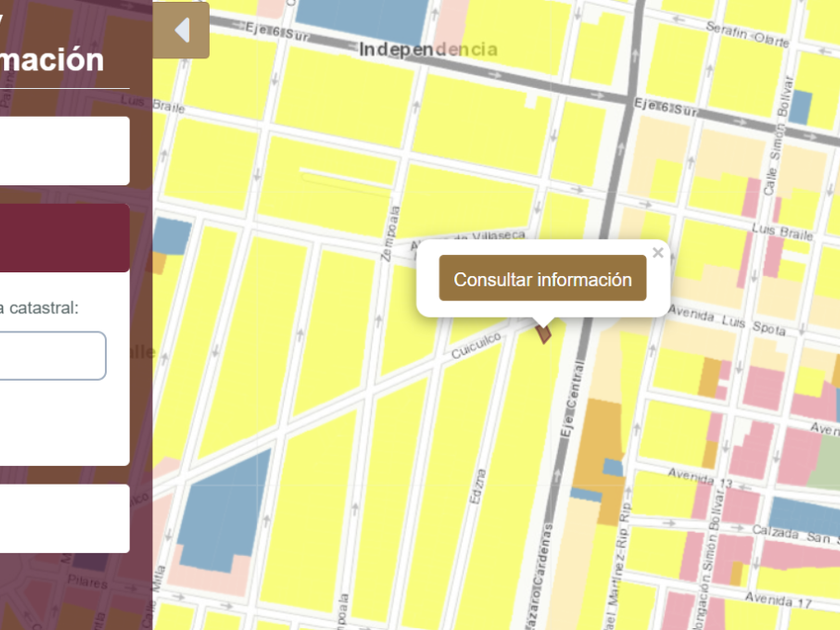This screenshot has height=630, width=840.
Task: Click the Avenida 17 label
Action: [778, 599]
